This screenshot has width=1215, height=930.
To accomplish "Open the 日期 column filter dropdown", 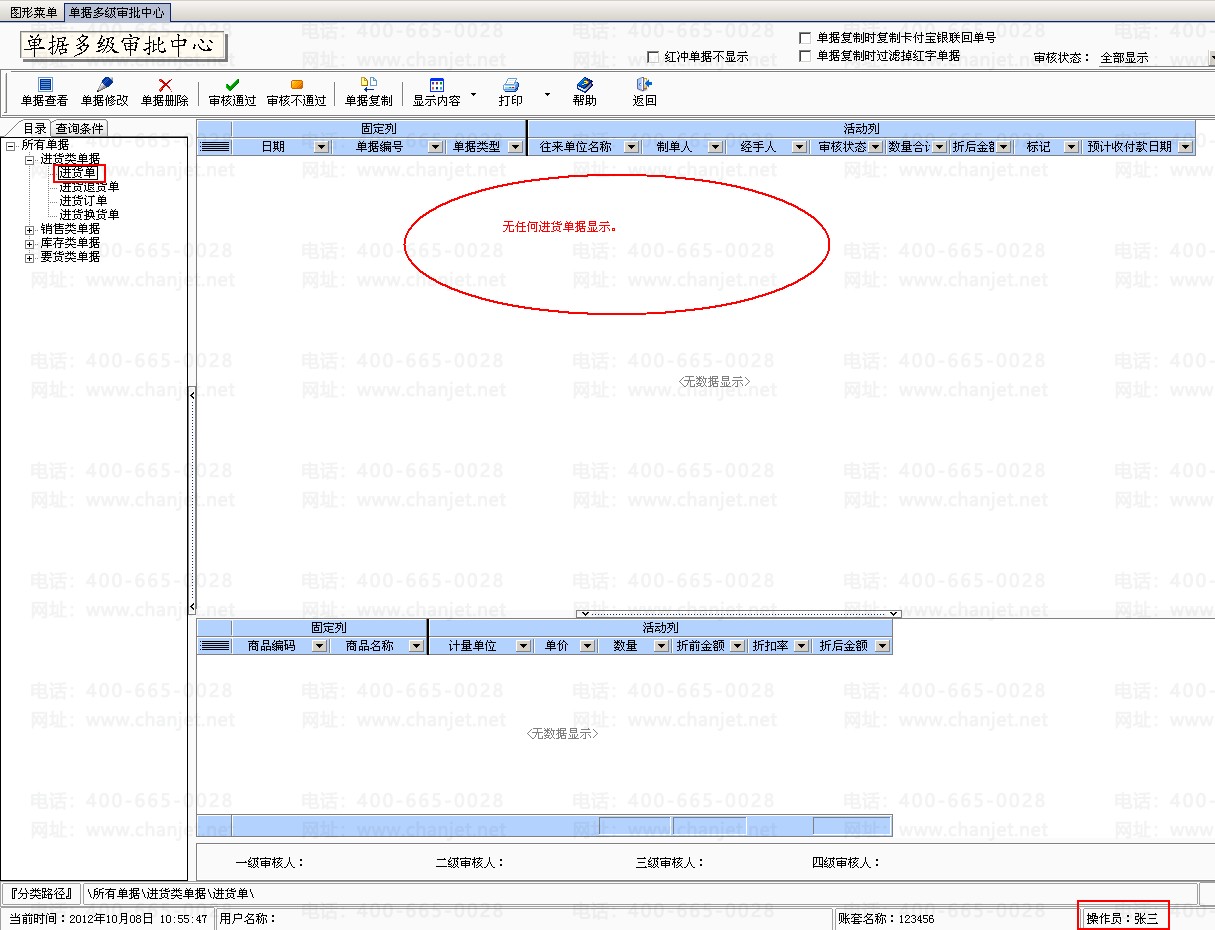I will point(320,147).
